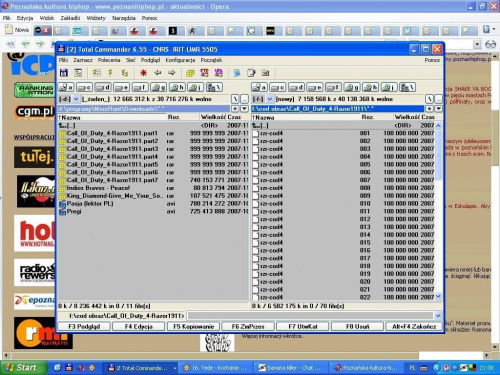Sort right panel by Wielkość column header
This screenshot has height=375, width=500.
coord(407,117)
